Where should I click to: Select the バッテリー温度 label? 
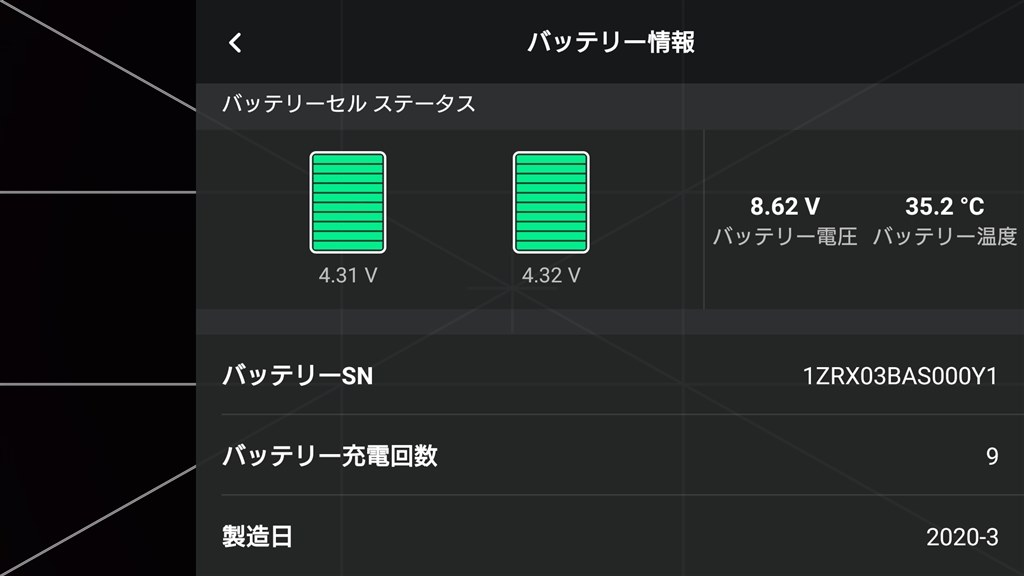[945, 236]
